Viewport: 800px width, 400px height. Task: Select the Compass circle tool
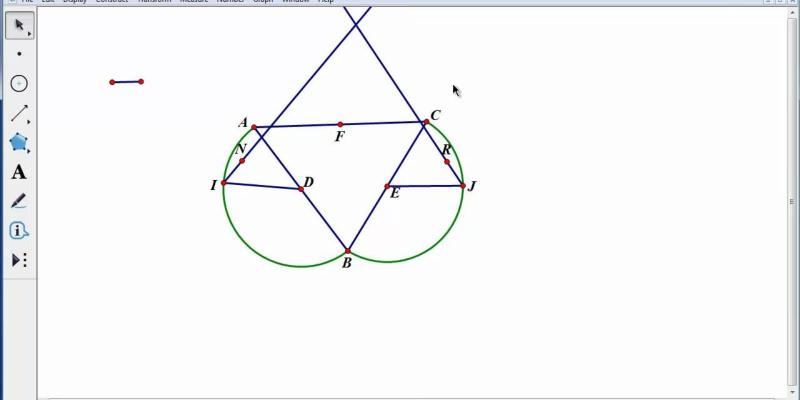coord(19,84)
